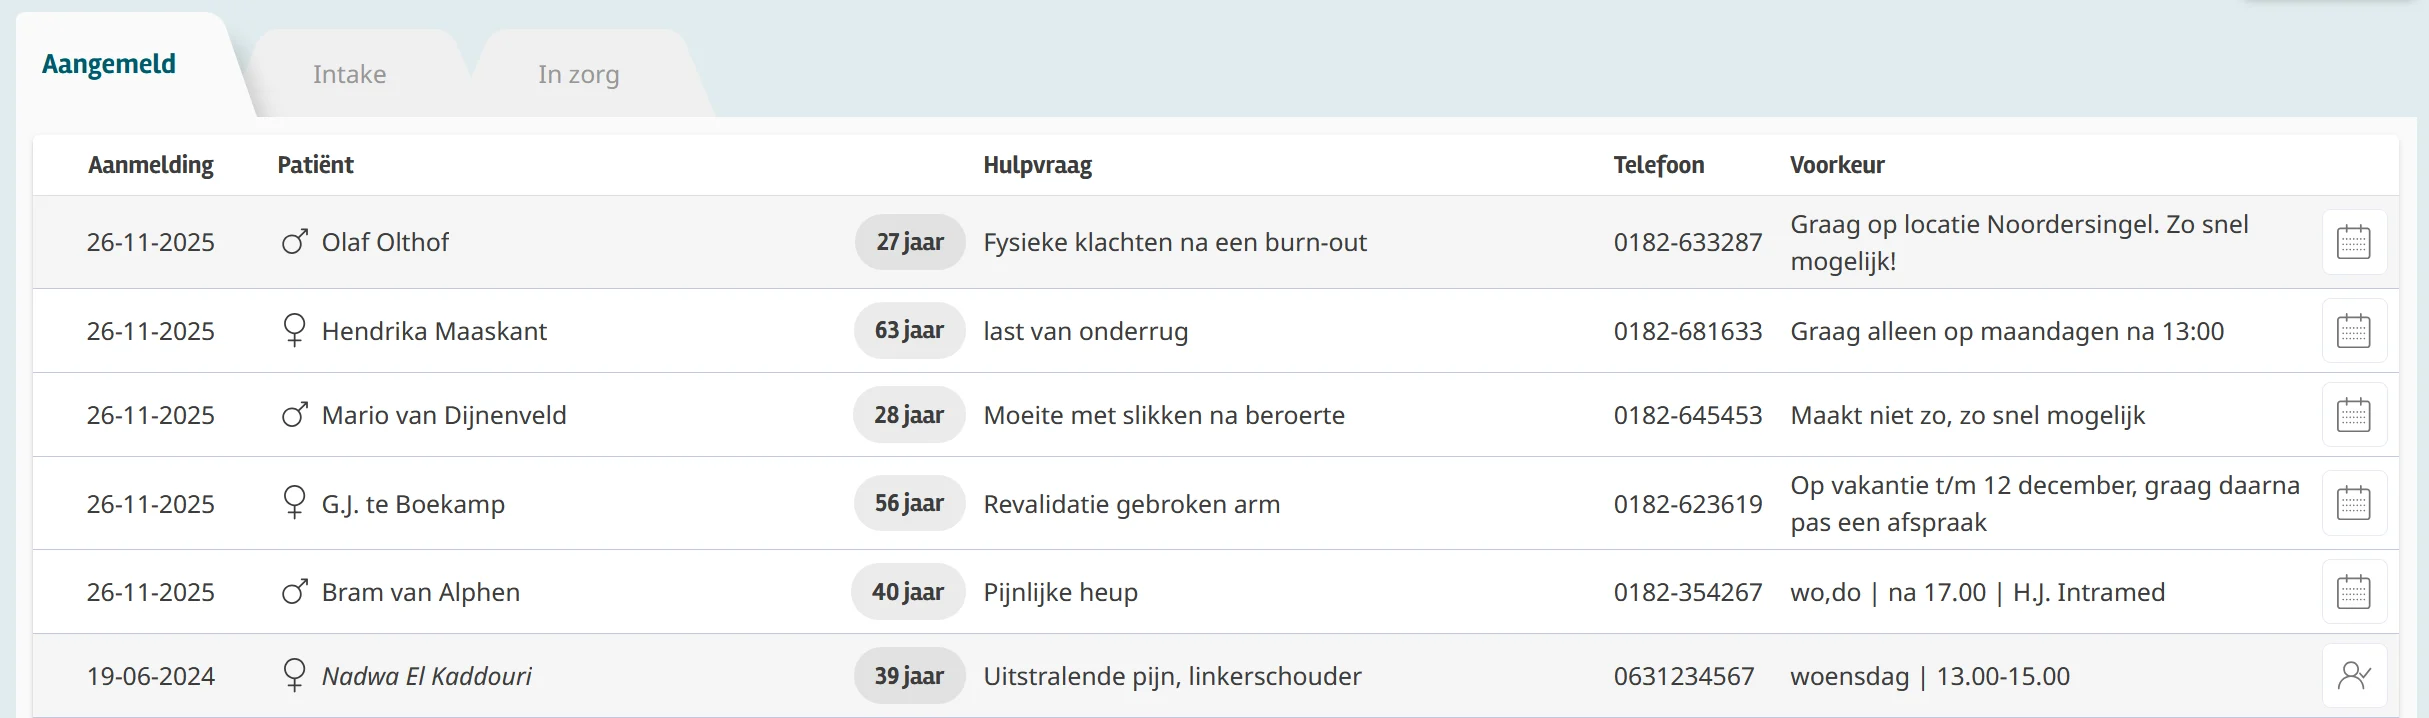
Task: Click calendar icon for Bram van Alphen
Action: pos(2353,592)
